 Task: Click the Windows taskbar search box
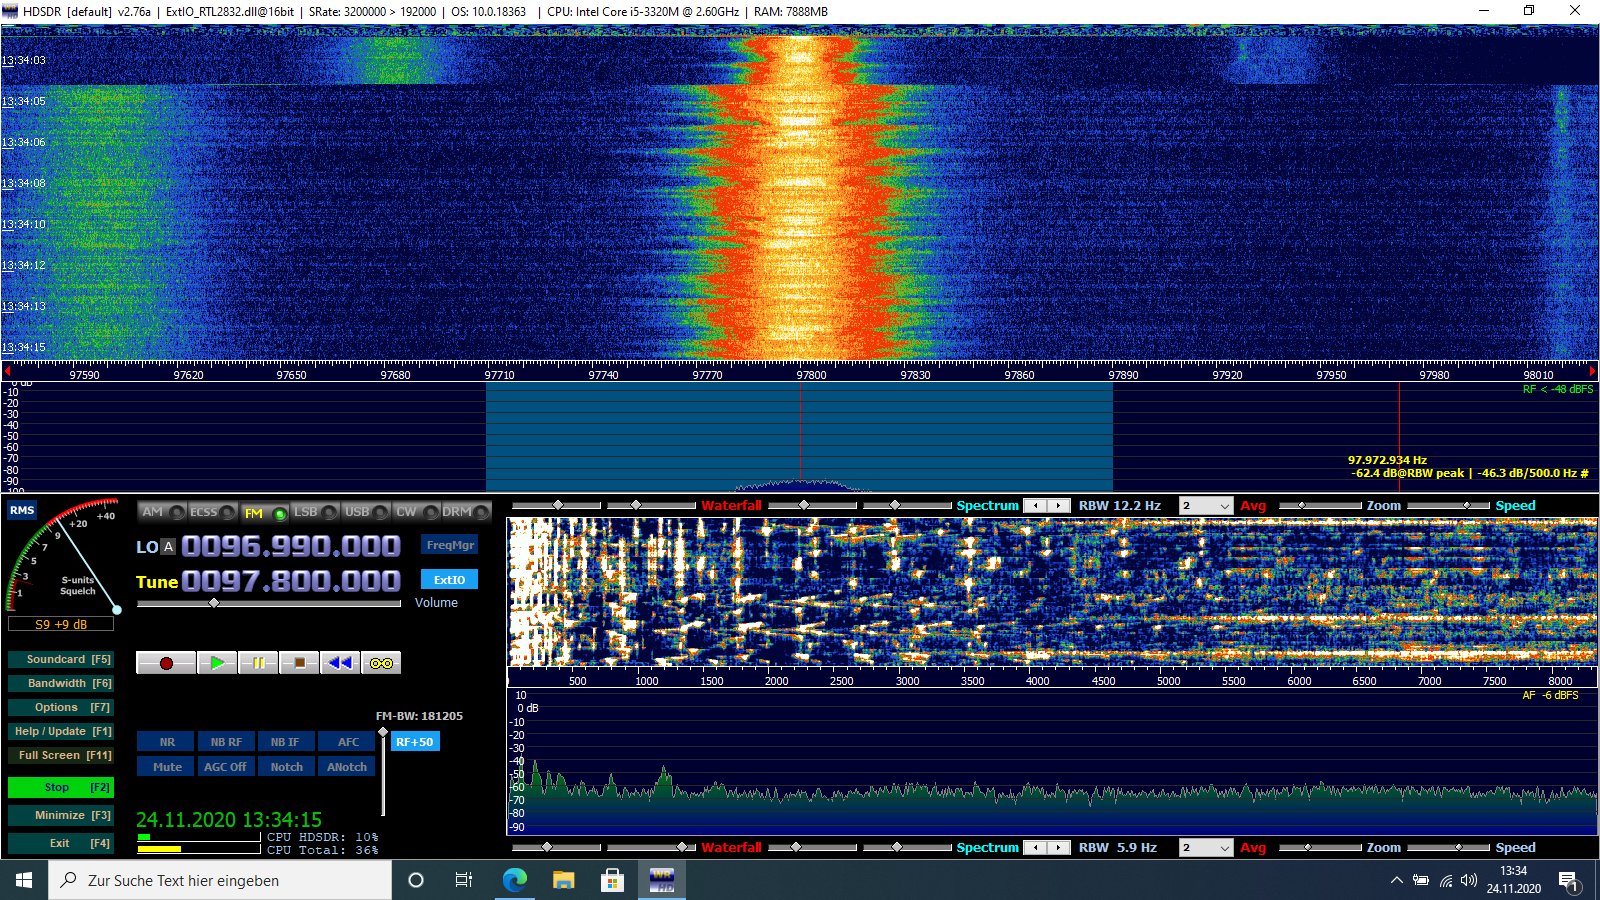pyautogui.click(x=220, y=880)
